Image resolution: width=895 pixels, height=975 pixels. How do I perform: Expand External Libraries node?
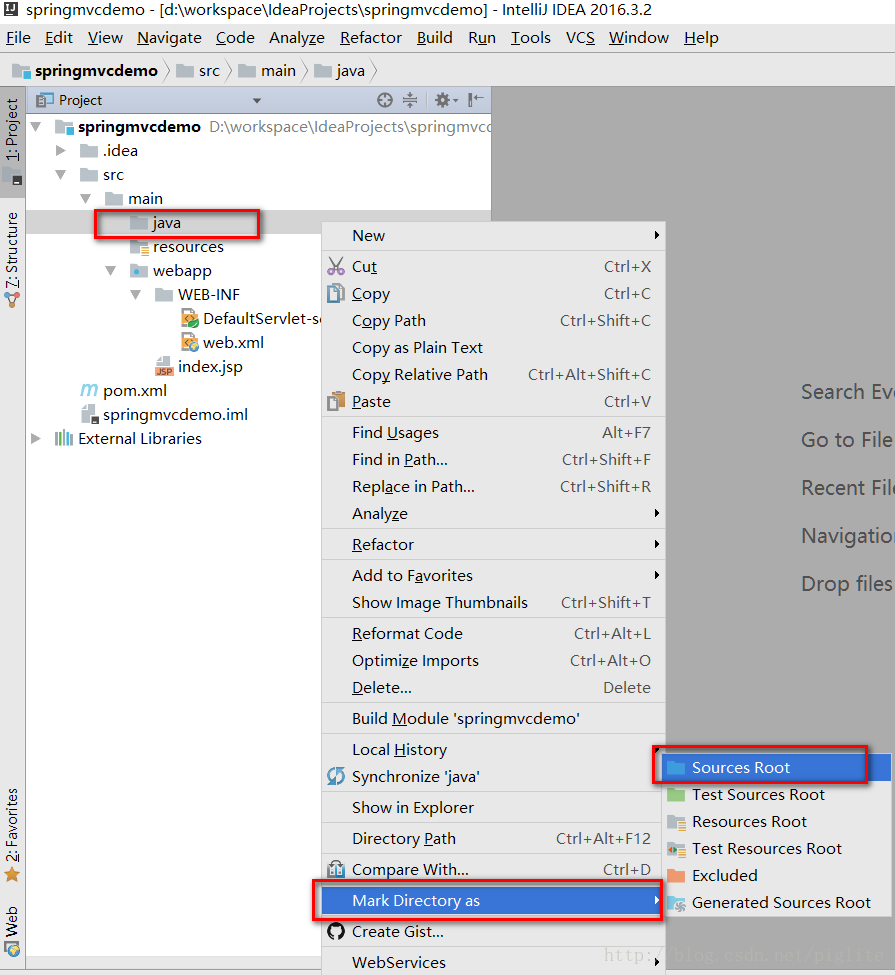[x=36, y=438]
